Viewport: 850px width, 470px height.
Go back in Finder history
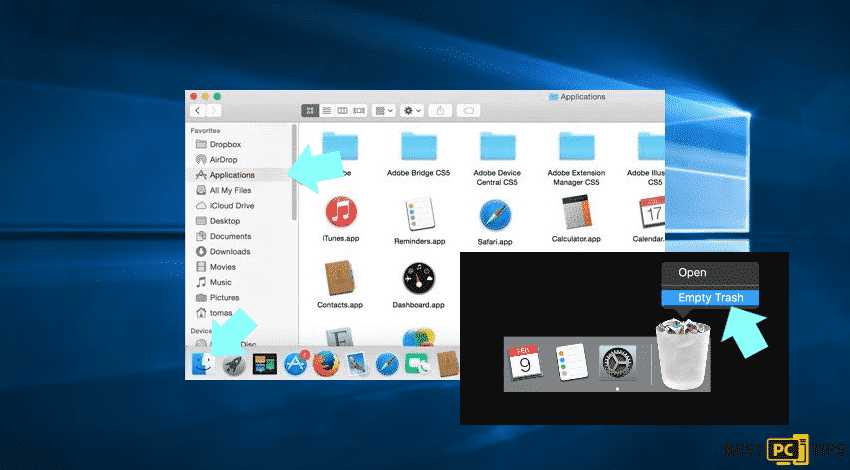tap(198, 111)
